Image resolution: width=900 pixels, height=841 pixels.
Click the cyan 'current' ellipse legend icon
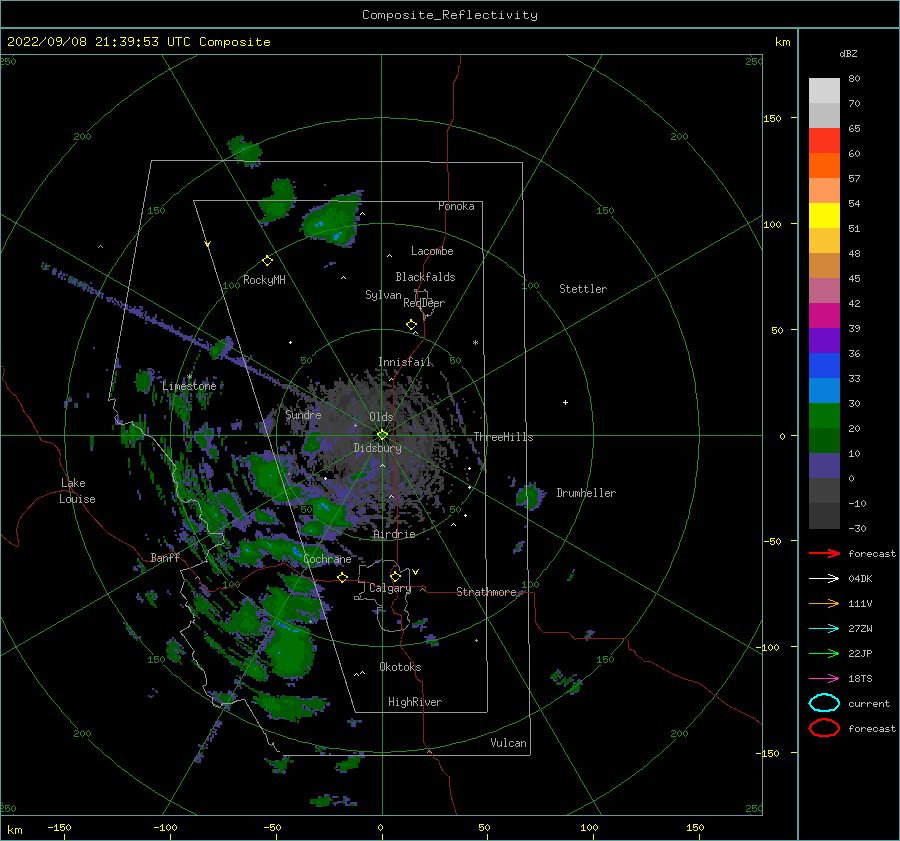pyautogui.click(x=824, y=703)
